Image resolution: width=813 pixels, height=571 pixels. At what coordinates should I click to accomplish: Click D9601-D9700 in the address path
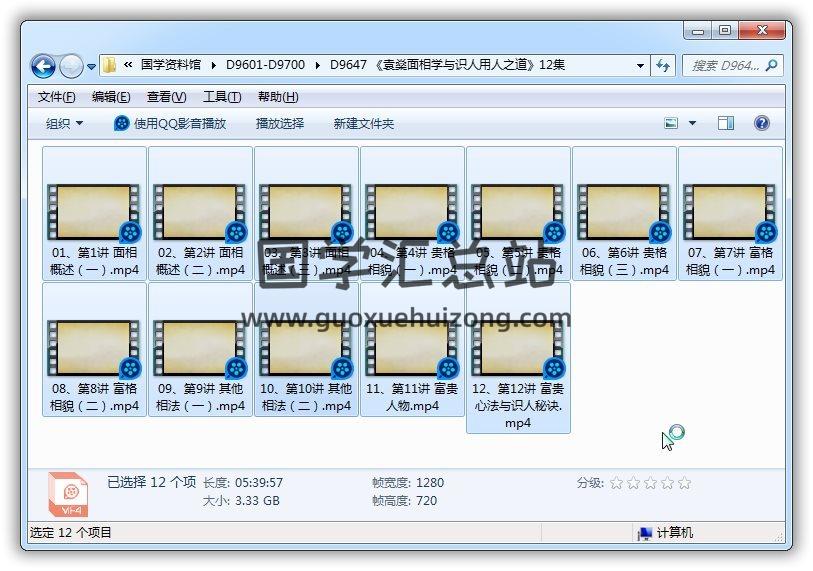click(x=265, y=65)
